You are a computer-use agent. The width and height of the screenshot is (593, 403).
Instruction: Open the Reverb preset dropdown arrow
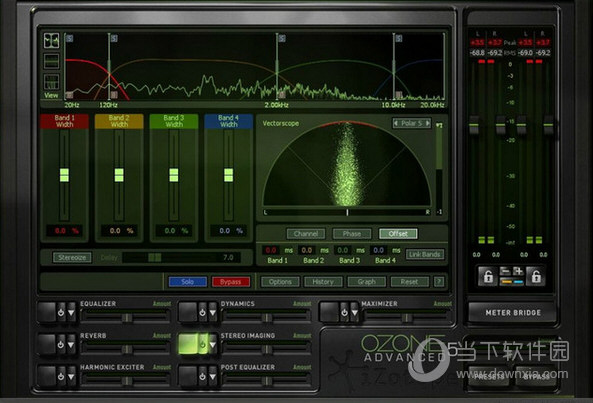pyautogui.click(x=71, y=344)
